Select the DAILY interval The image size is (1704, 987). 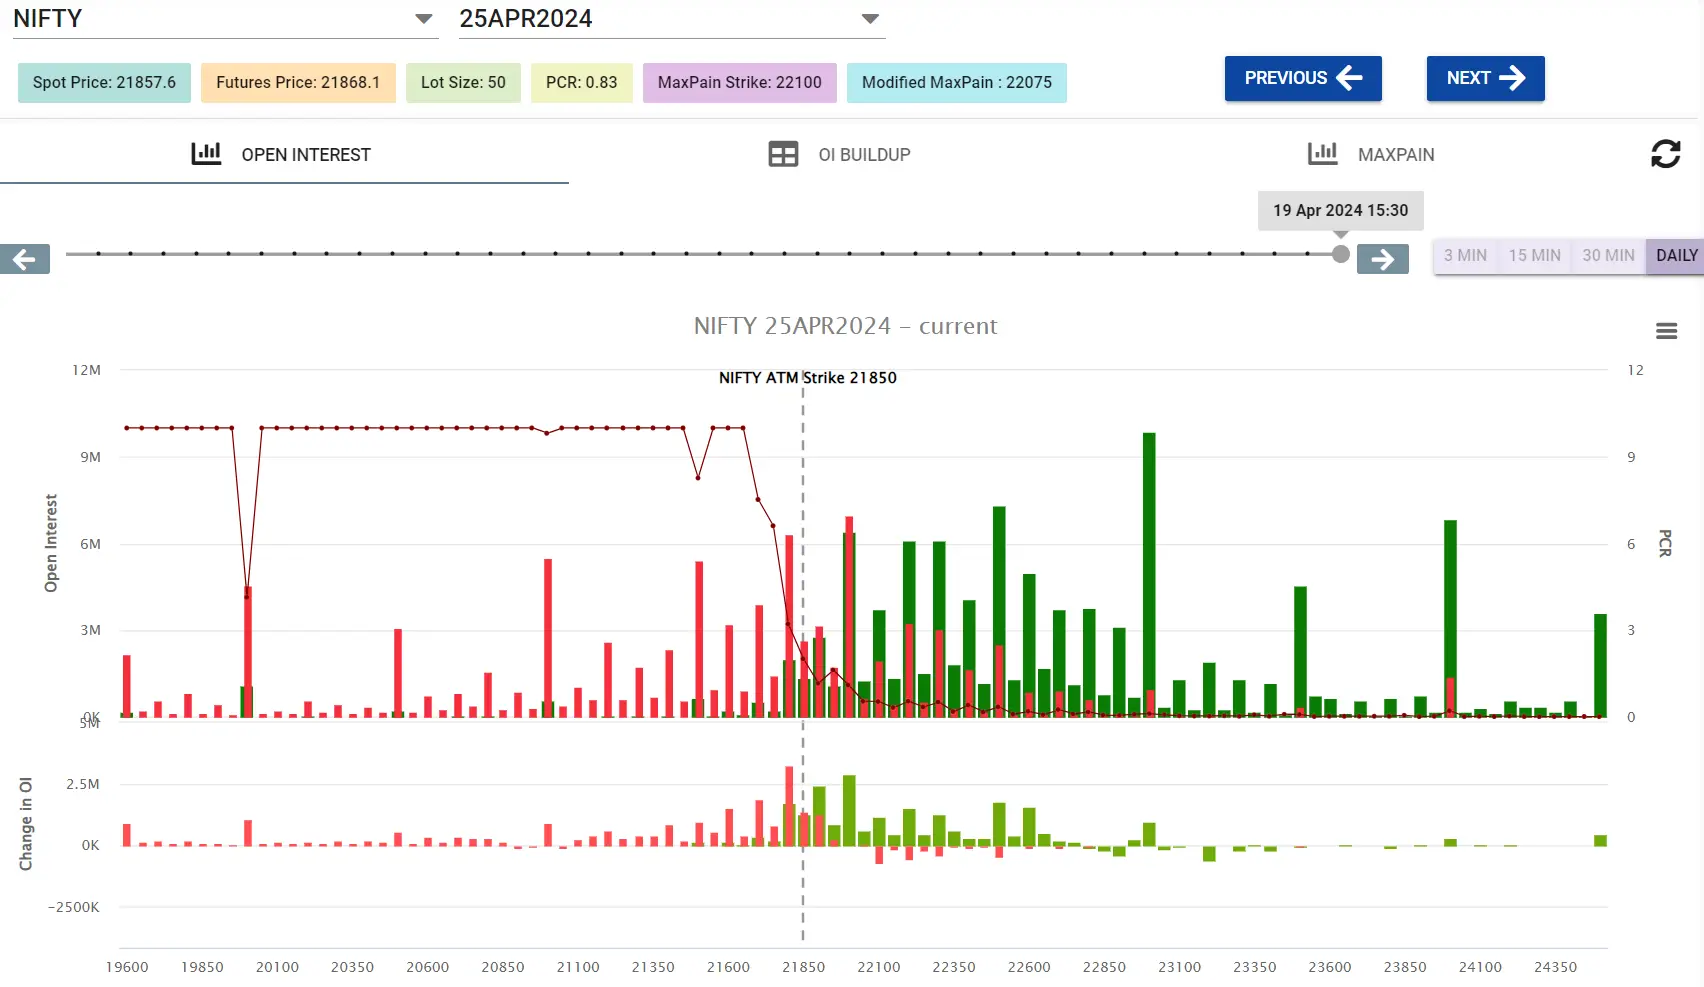1676,256
